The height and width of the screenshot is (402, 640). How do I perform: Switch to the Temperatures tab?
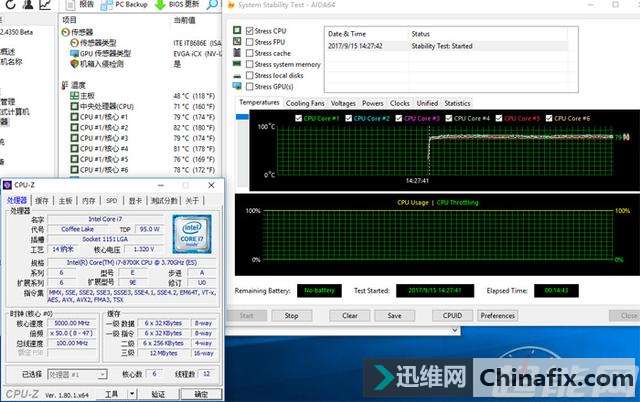(x=259, y=102)
